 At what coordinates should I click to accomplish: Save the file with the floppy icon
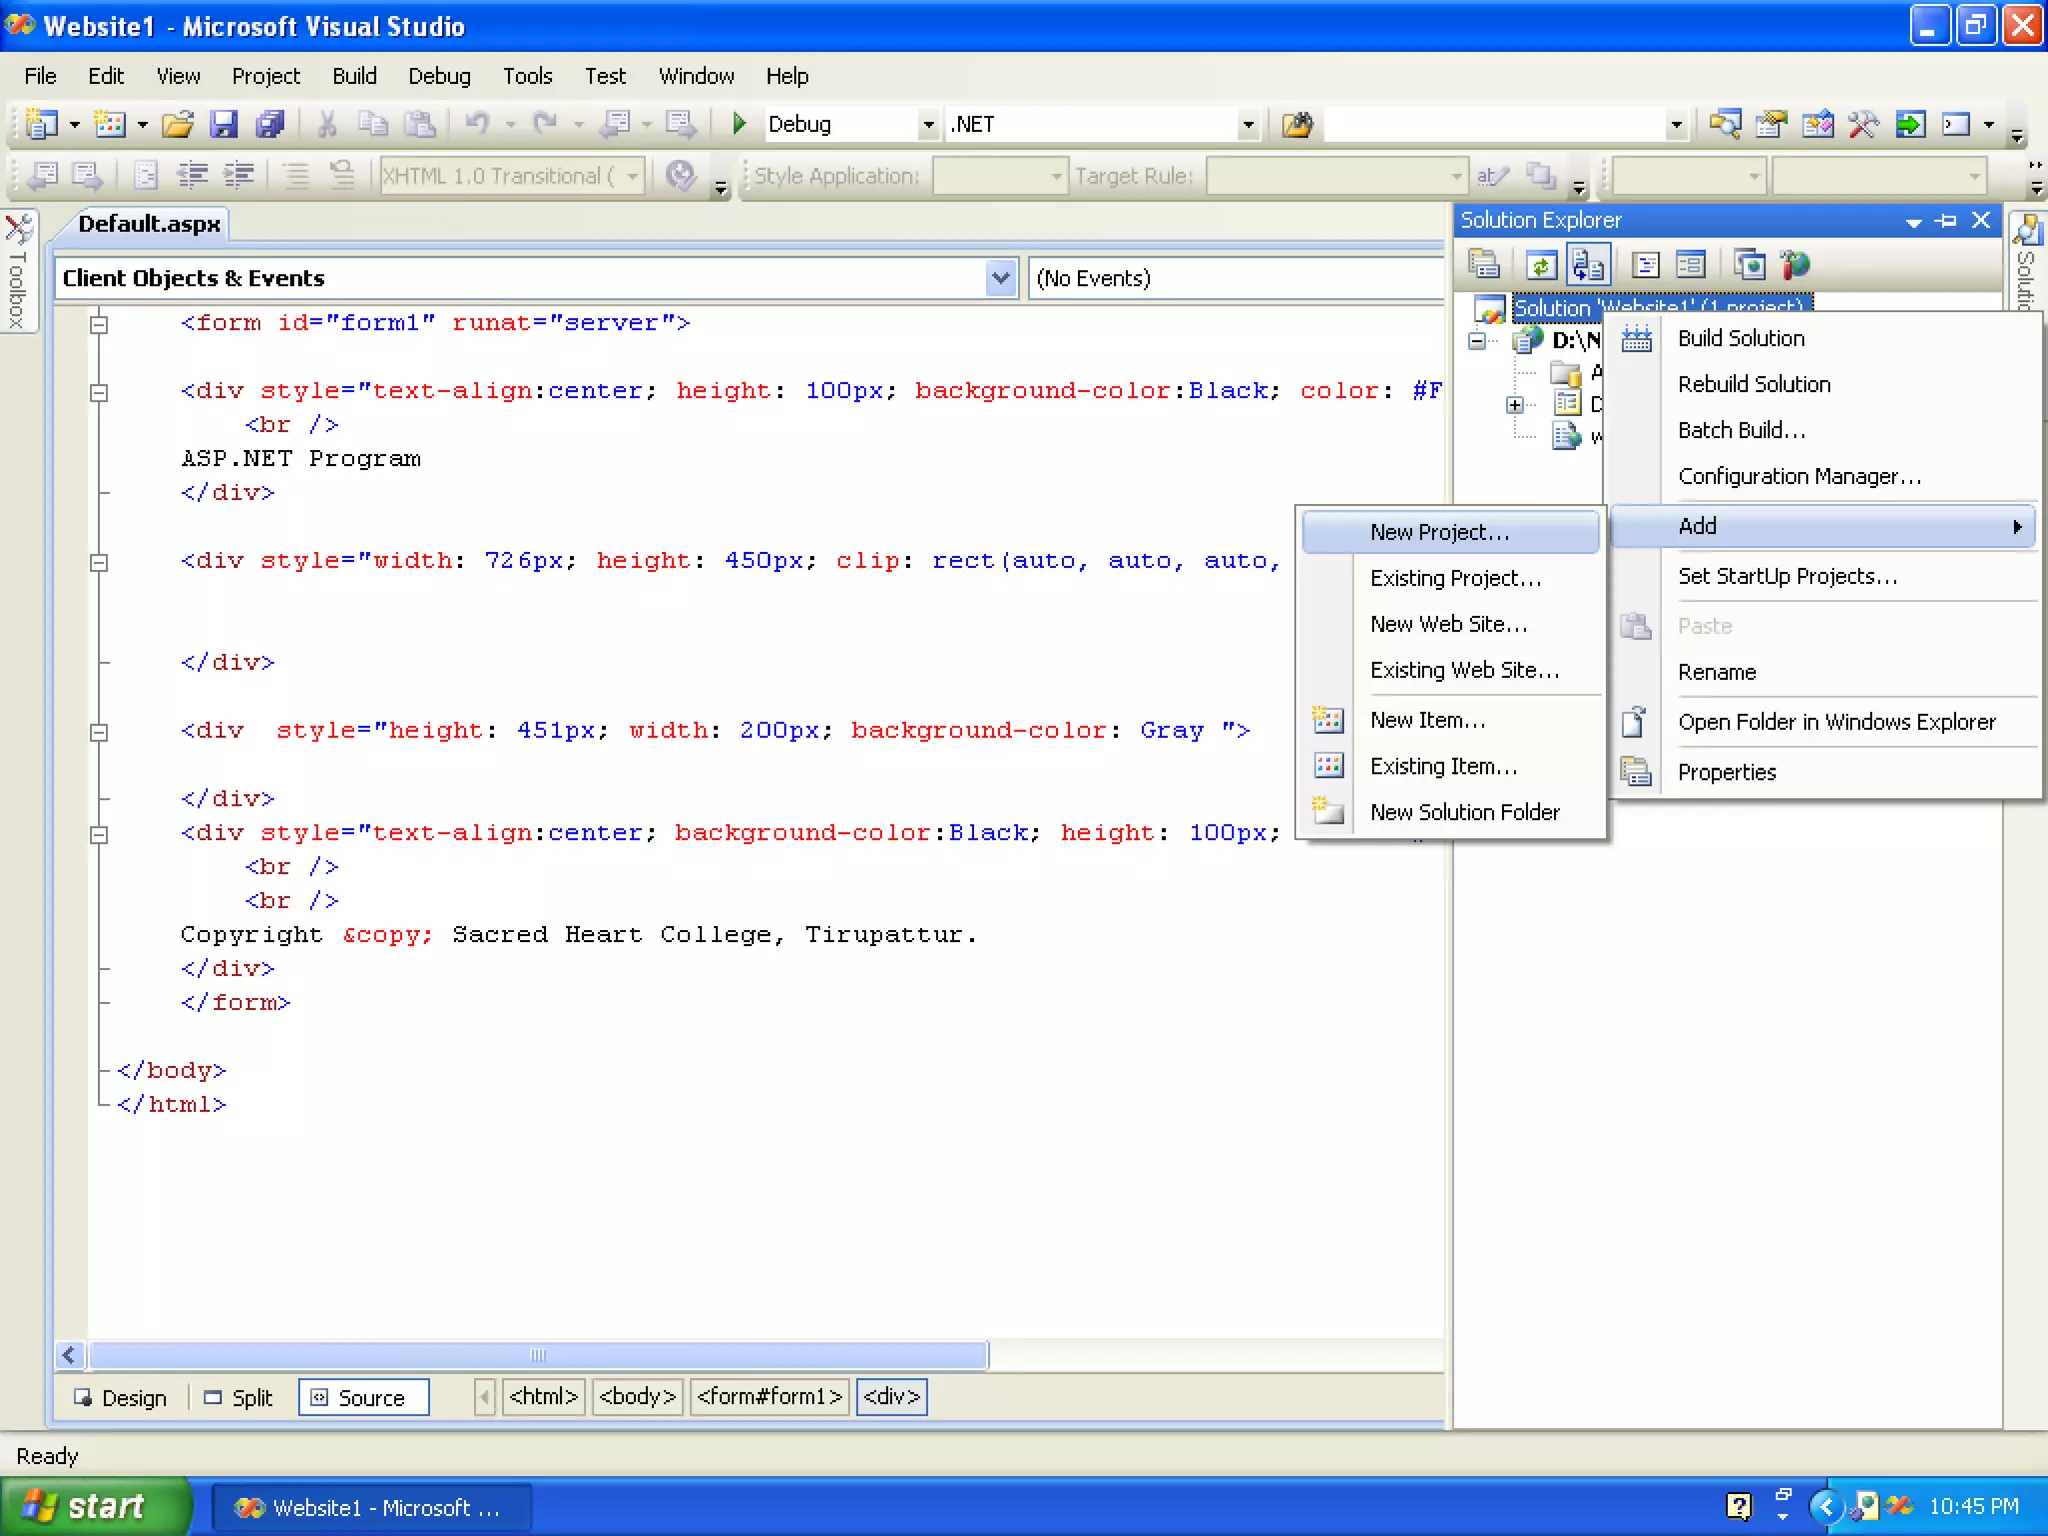coord(224,124)
